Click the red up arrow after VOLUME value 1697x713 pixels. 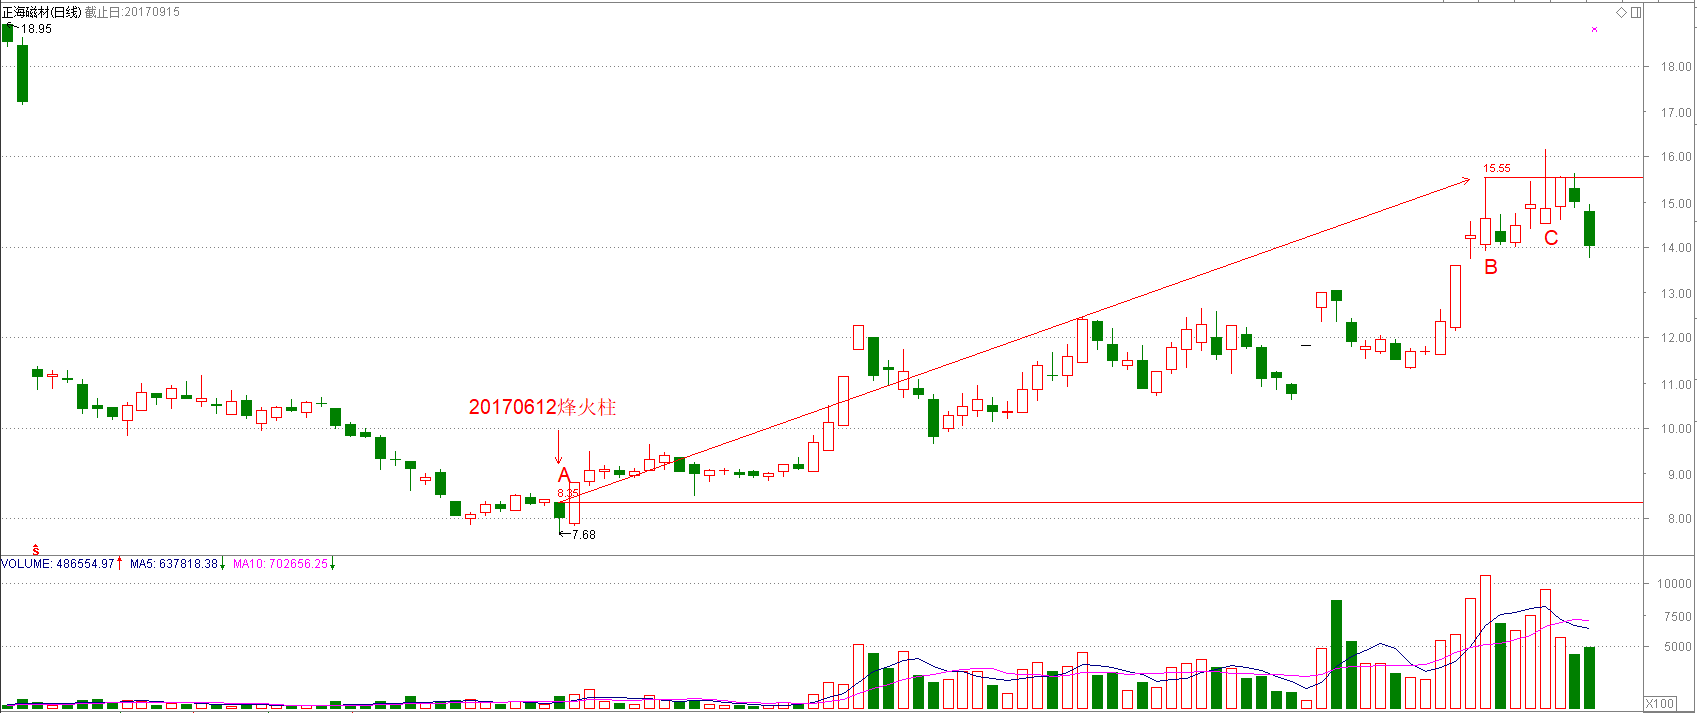[120, 564]
